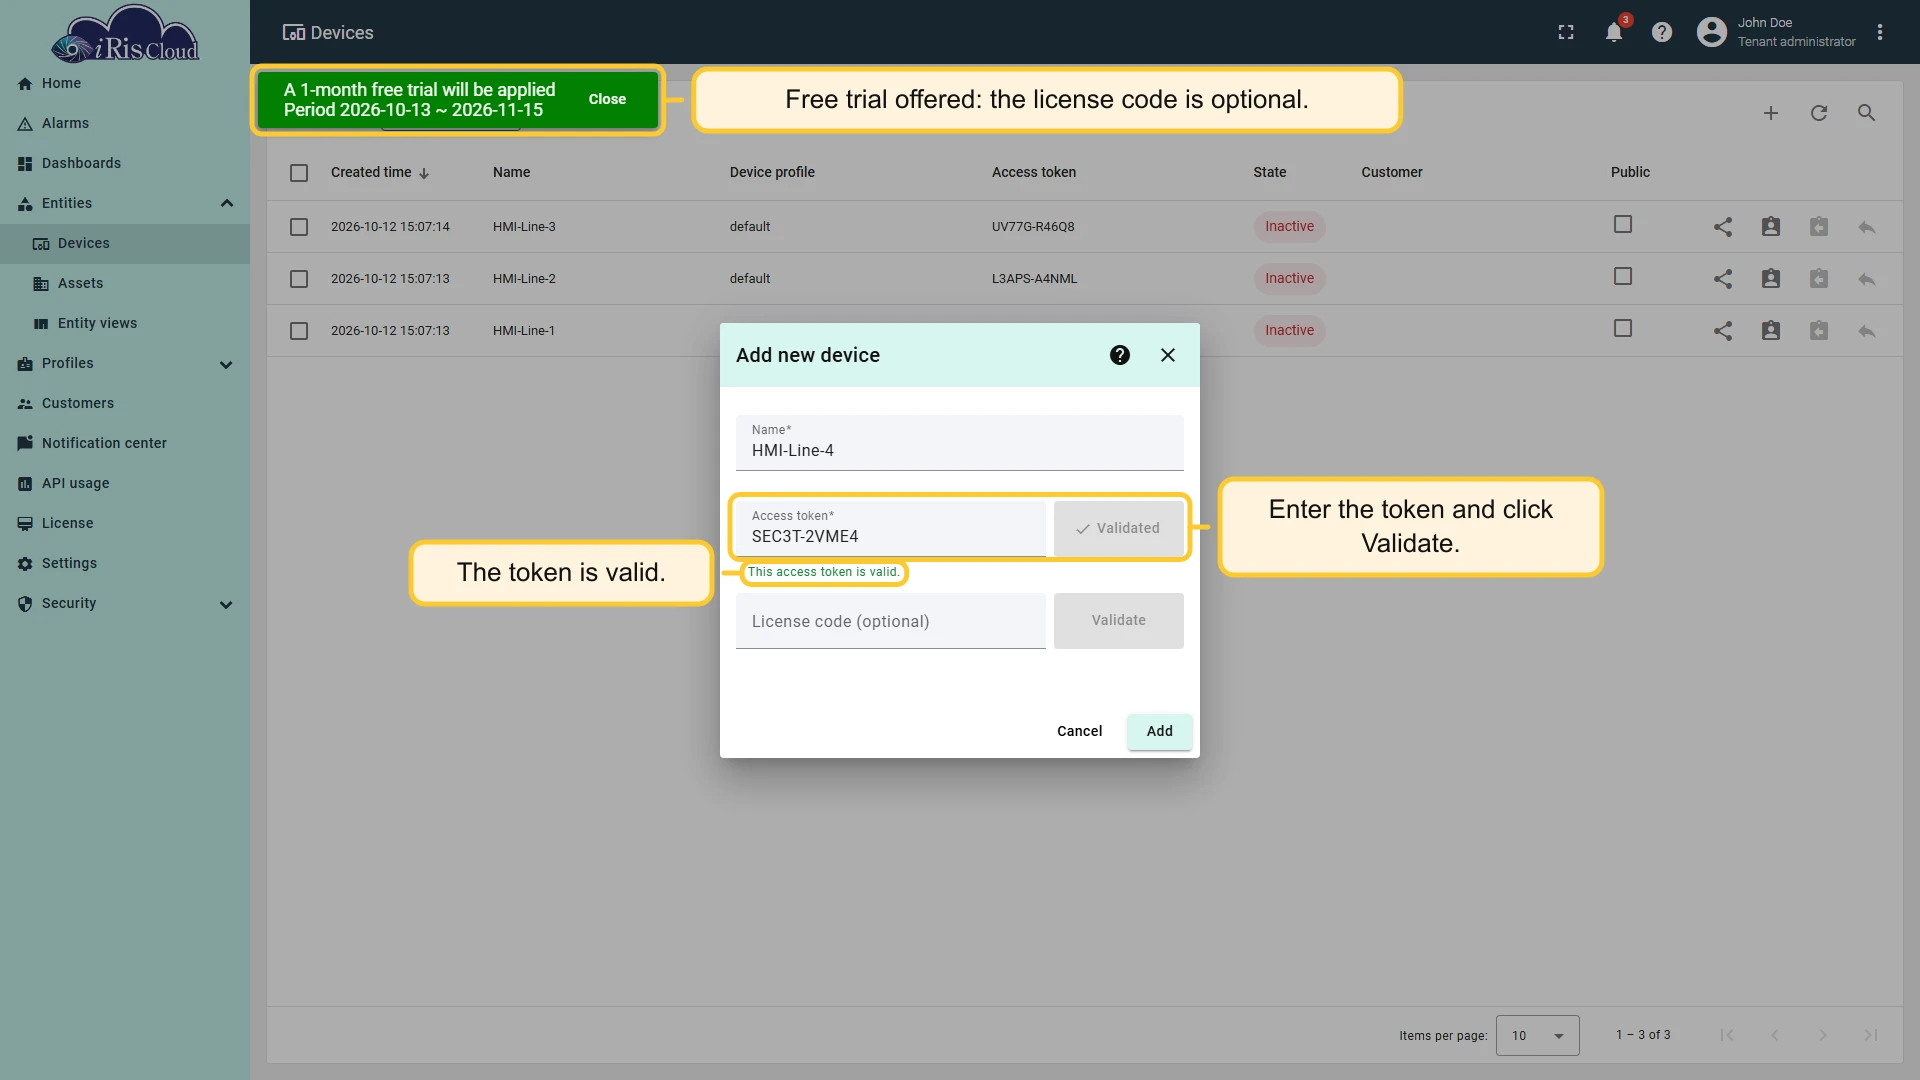Share the HMI-Line-1 device
Screen dimensions: 1920x1080
click(x=1723, y=331)
